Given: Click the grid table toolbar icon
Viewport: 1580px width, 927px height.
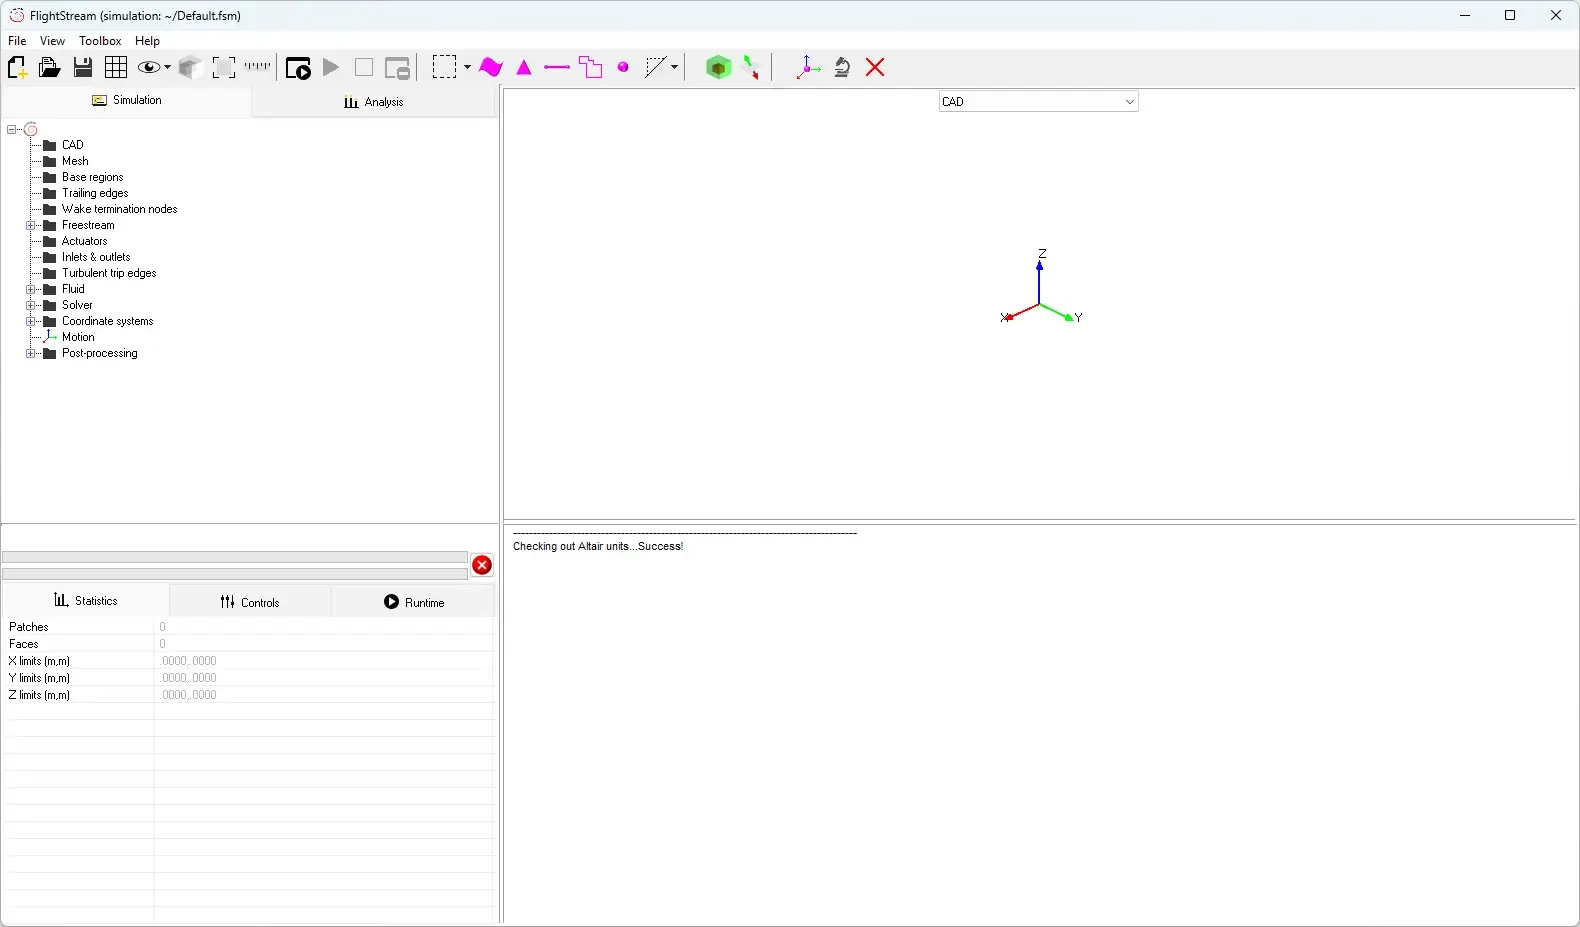Looking at the screenshot, I should coord(116,67).
